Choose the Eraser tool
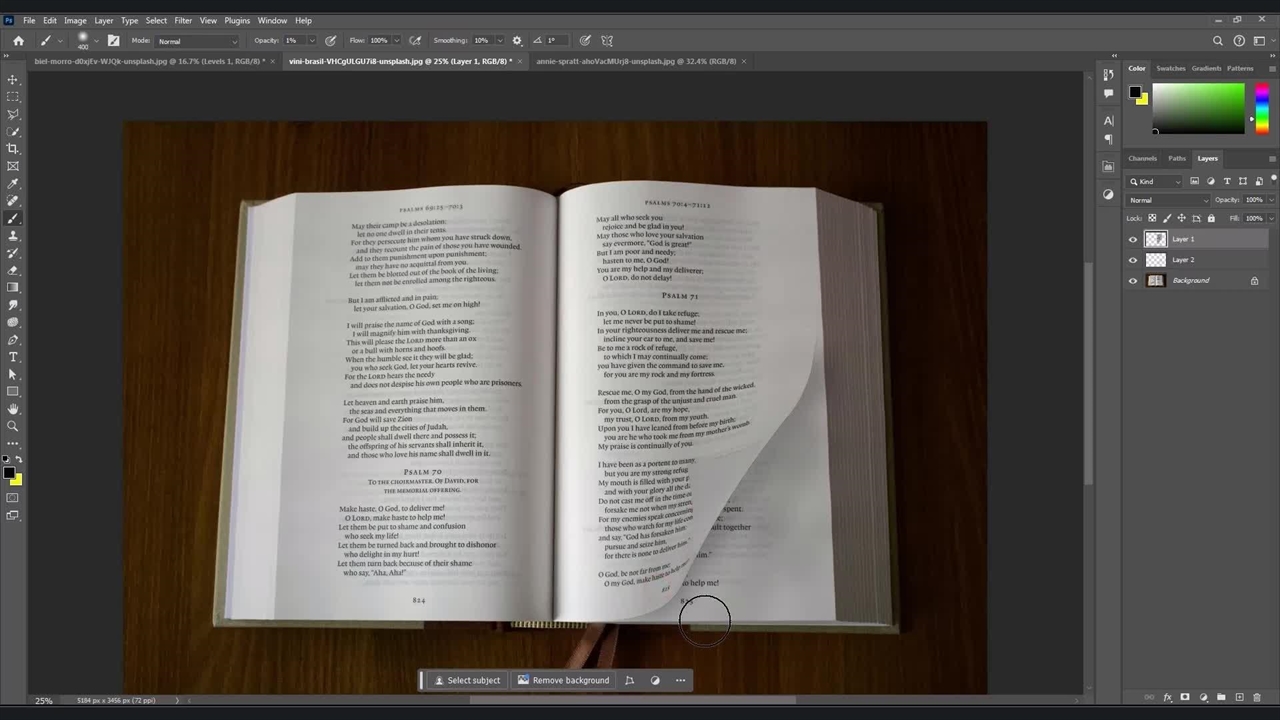The image size is (1280, 720). coord(13,270)
